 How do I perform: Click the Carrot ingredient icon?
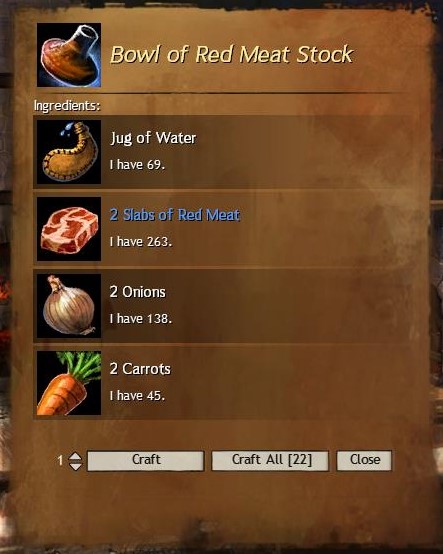69,383
